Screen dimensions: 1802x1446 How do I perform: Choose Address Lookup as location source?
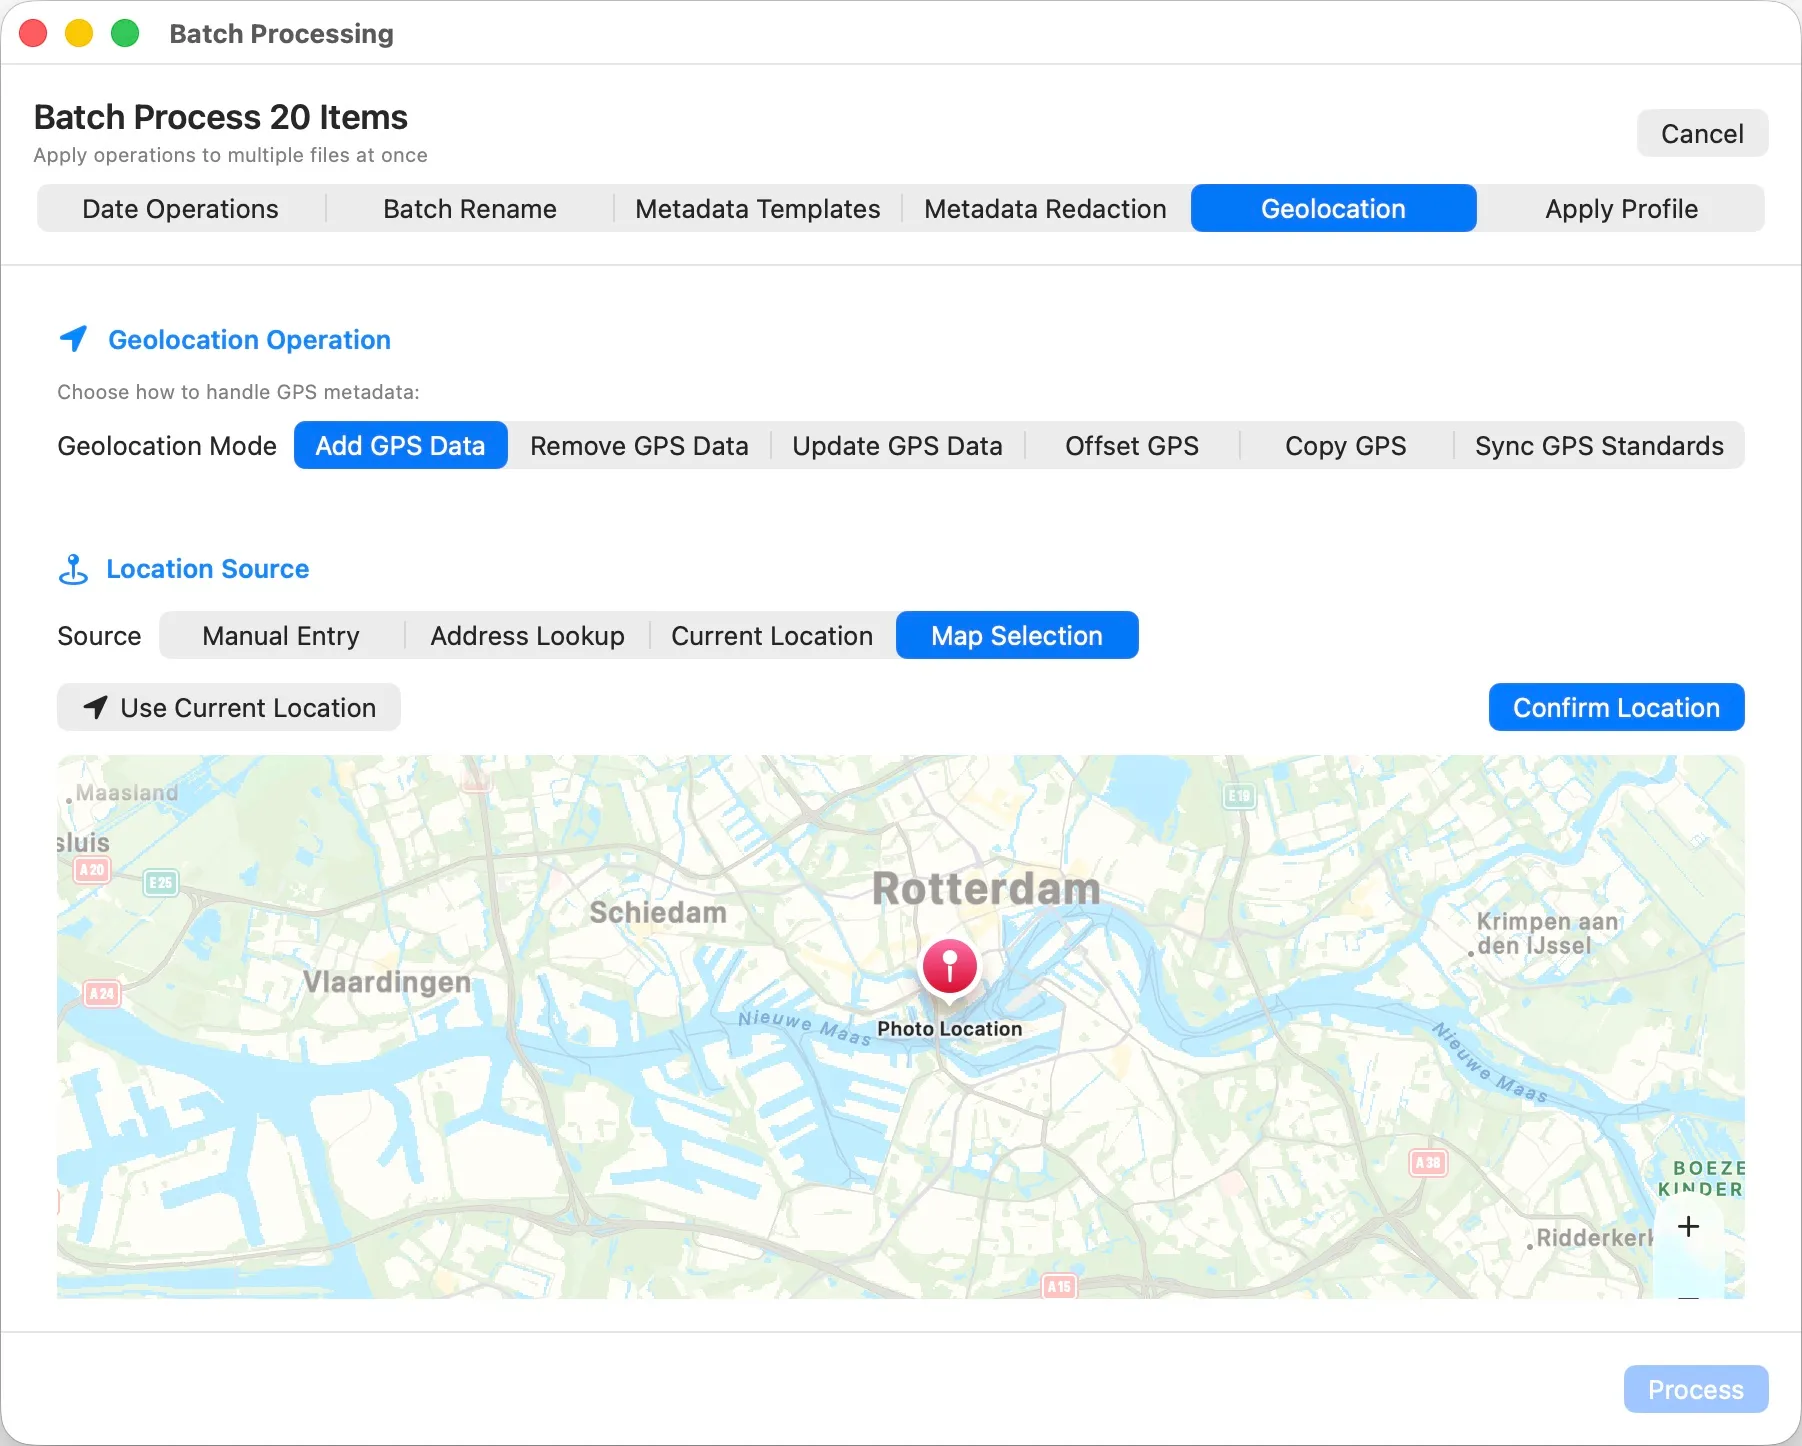tap(526, 635)
